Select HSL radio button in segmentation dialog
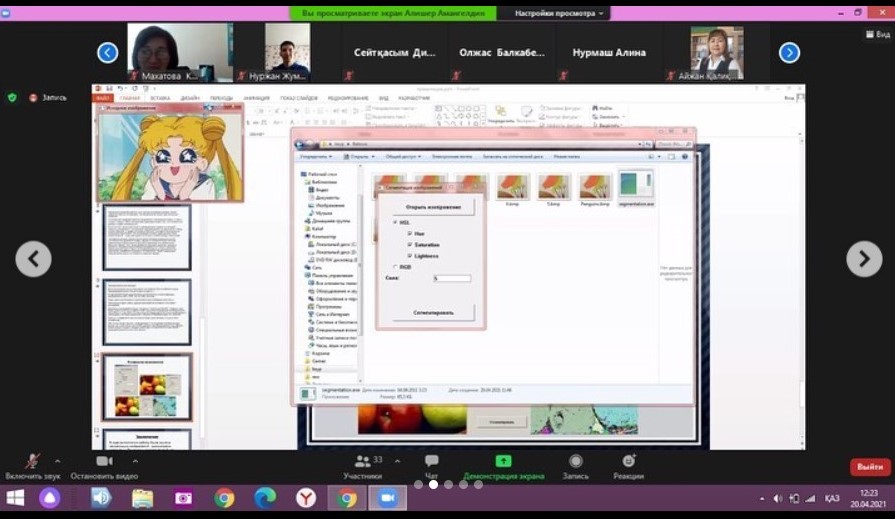Screen dimensions: 895x519 [396, 222]
